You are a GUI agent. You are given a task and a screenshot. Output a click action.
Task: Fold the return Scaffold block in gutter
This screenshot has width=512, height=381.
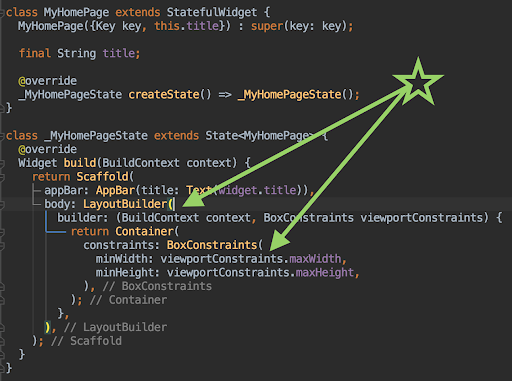[2, 177]
